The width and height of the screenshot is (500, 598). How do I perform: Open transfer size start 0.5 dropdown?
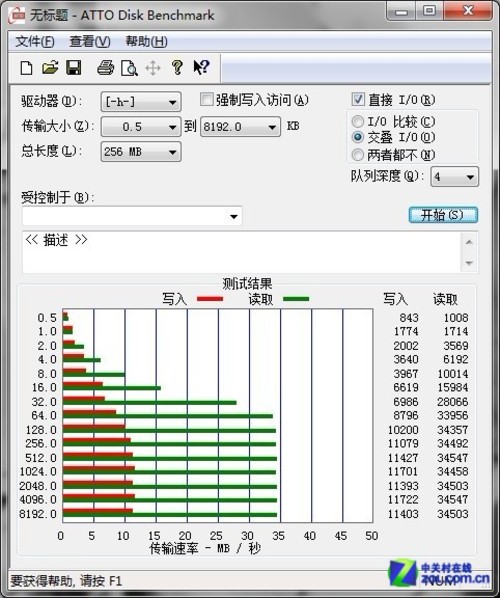(x=141, y=127)
